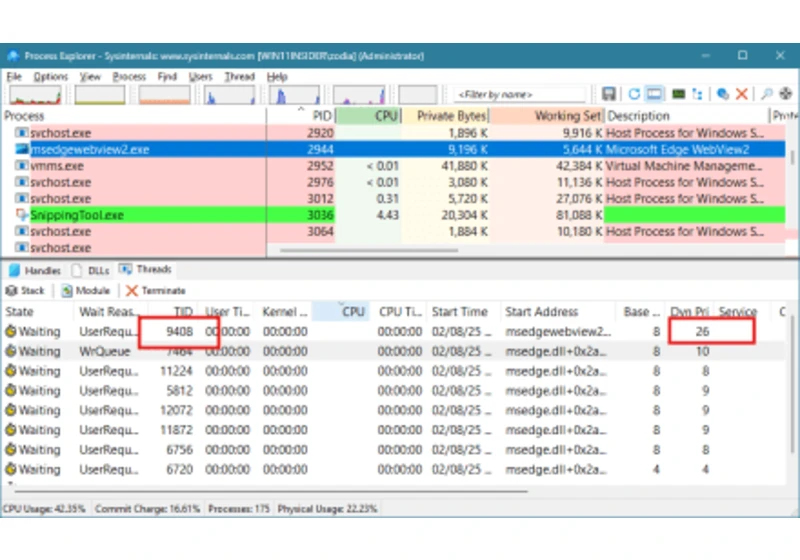This screenshot has width=800, height=560.
Task: Click the Terminate thread button
Action: pyautogui.click(x=156, y=291)
